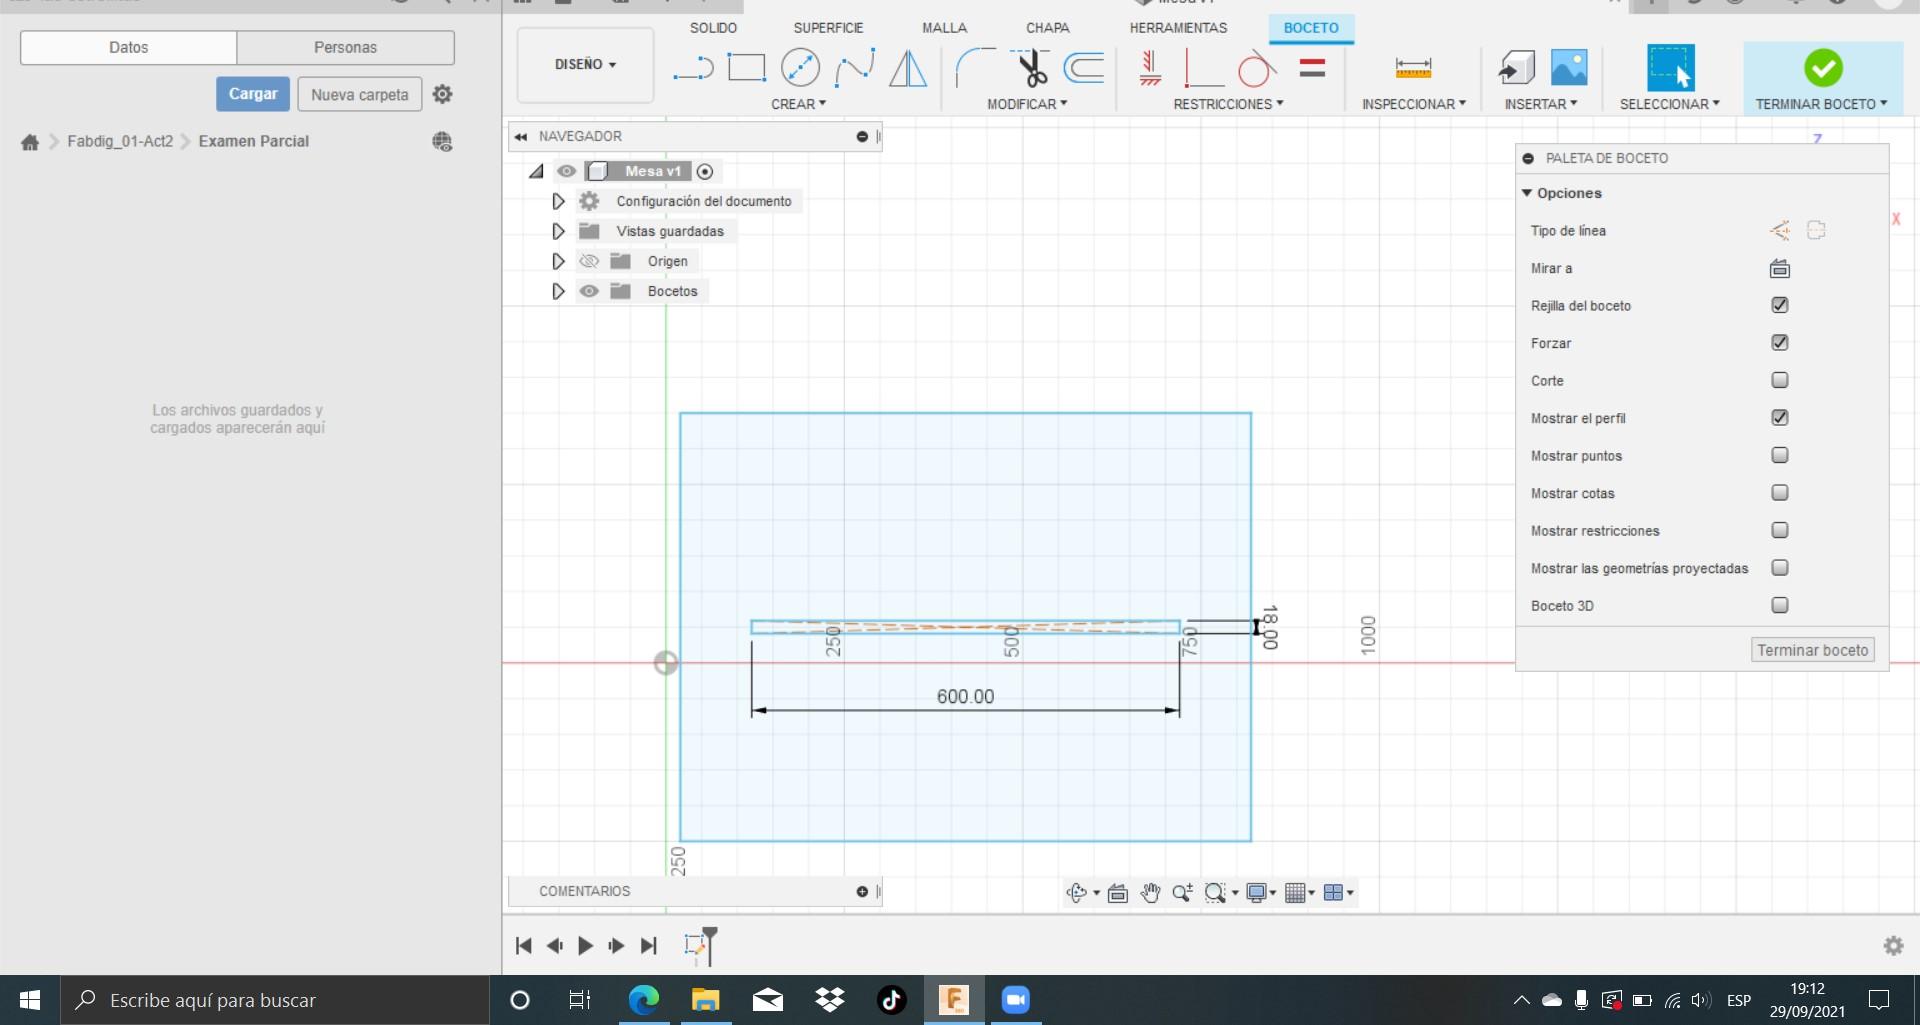The width and height of the screenshot is (1920, 1025).
Task: Click the timeline sketch marker
Action: [x=695, y=945]
